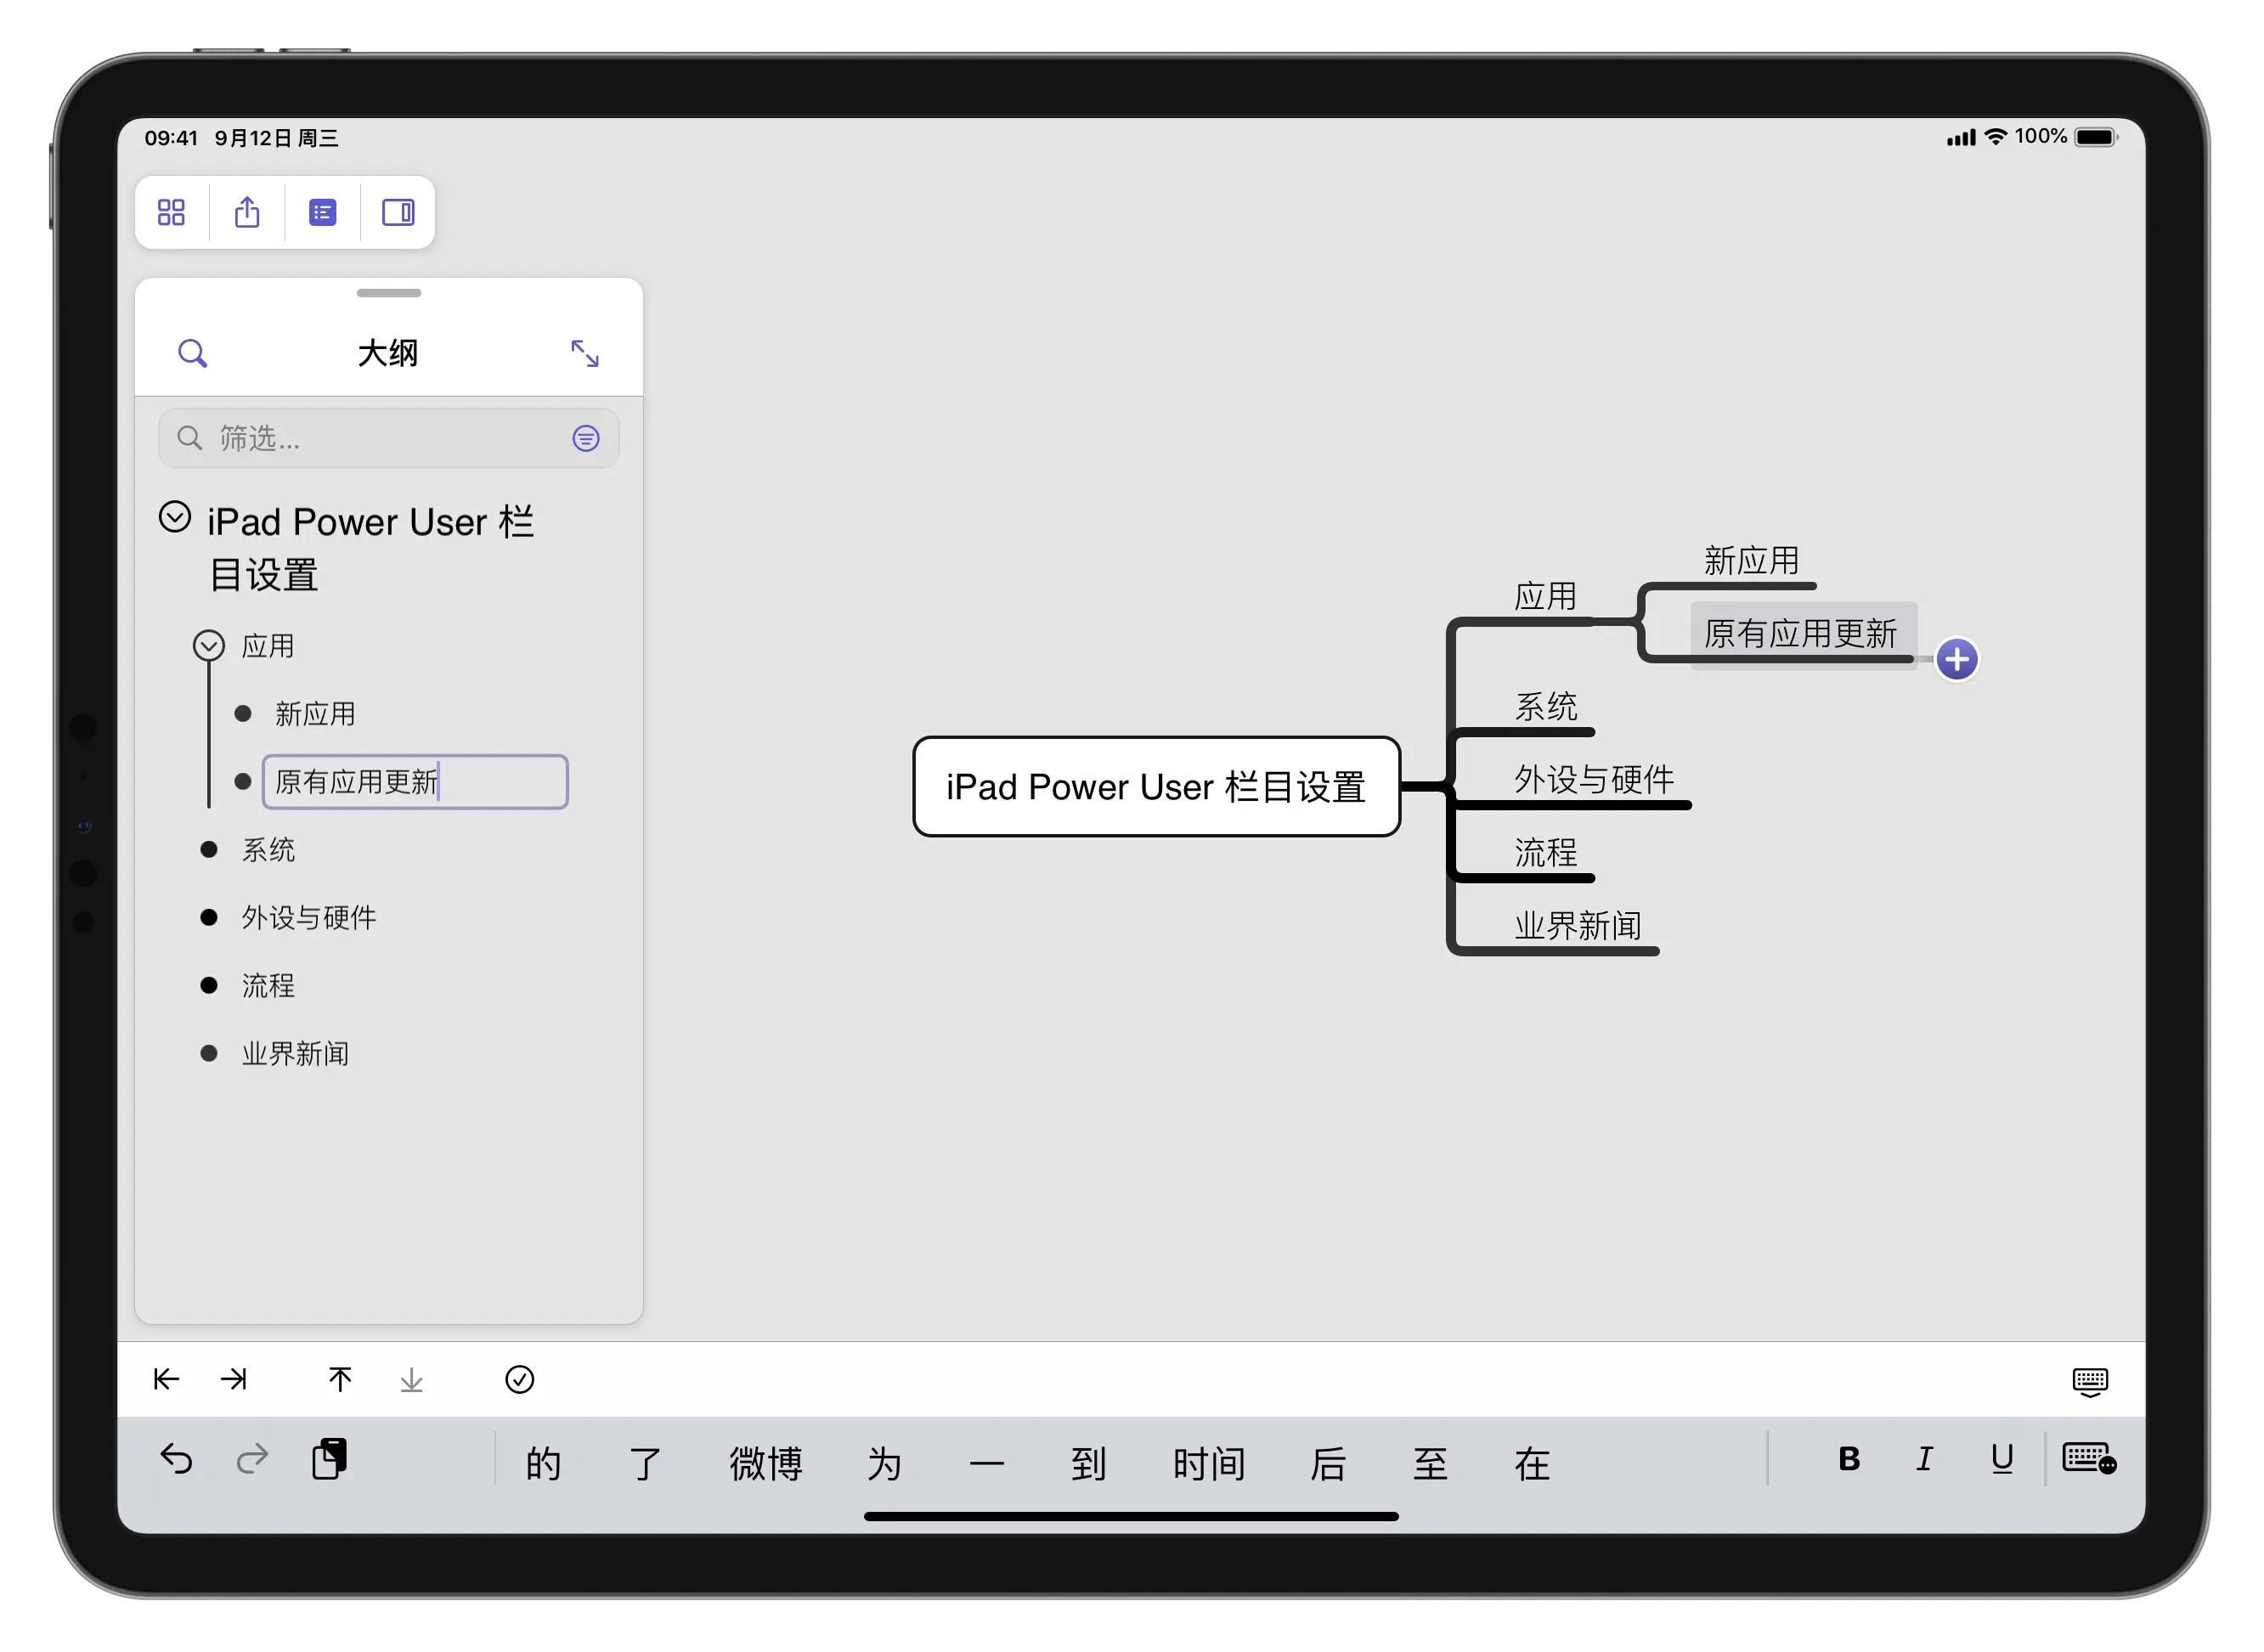Move outline item up
The height and width of the screenshot is (1652, 2264).
[x=340, y=1380]
